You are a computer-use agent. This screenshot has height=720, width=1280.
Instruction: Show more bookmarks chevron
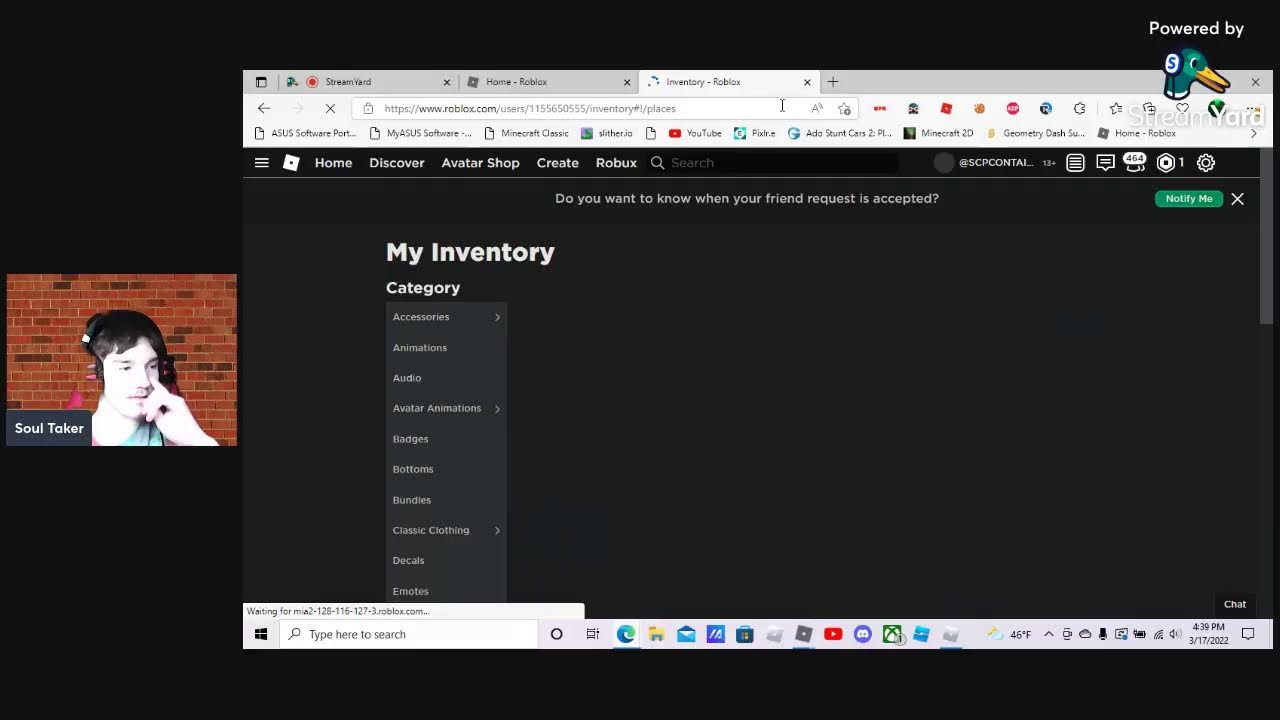(1254, 133)
